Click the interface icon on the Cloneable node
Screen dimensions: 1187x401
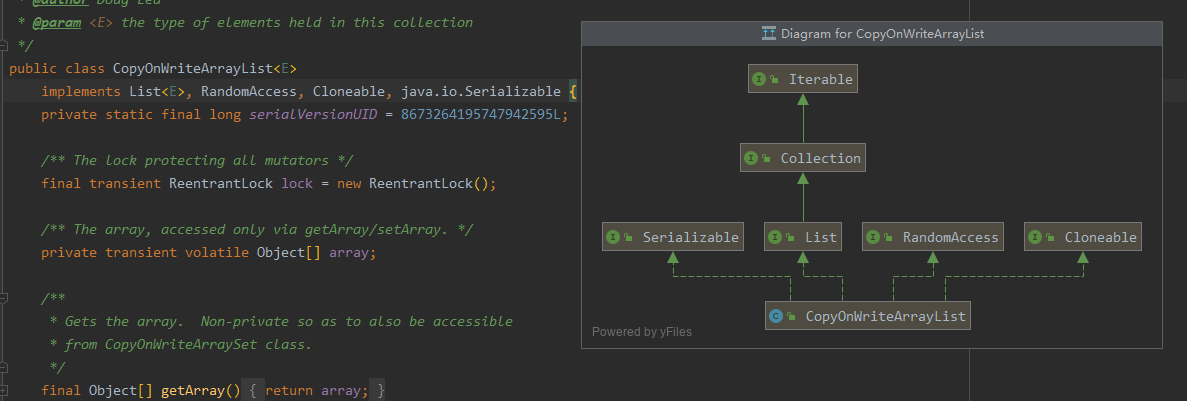point(1035,237)
